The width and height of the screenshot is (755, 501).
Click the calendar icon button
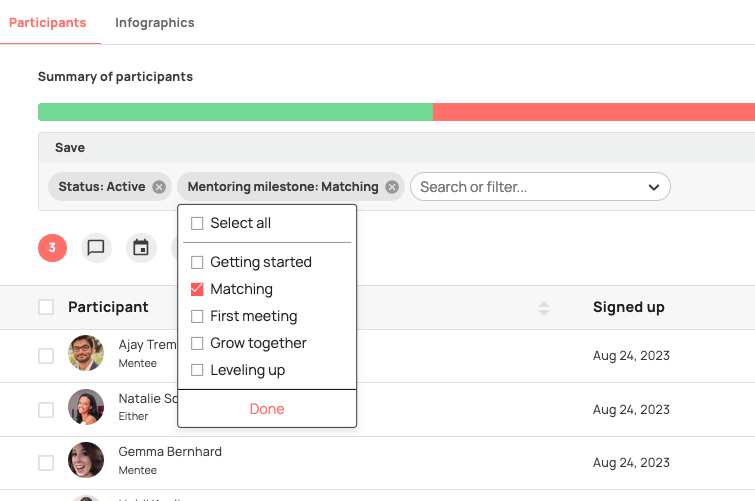click(x=141, y=247)
